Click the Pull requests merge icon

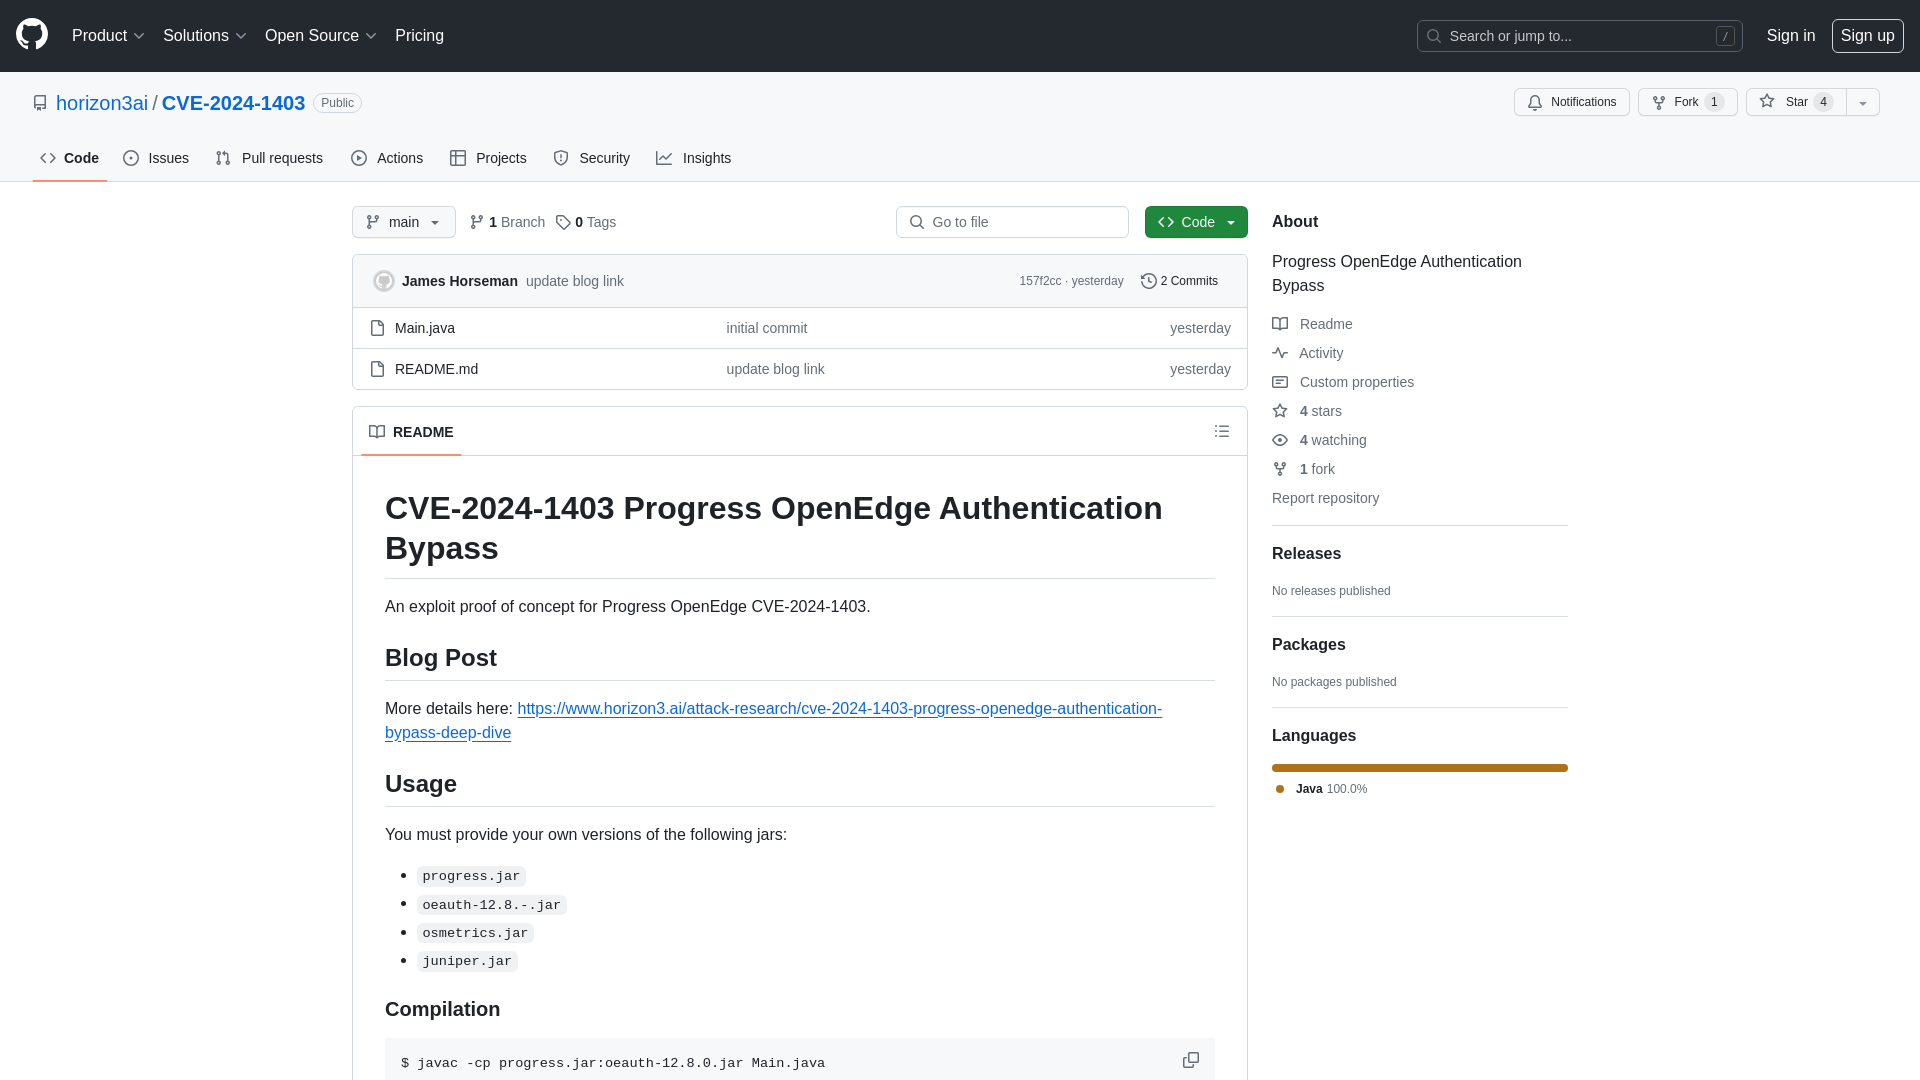224,158
